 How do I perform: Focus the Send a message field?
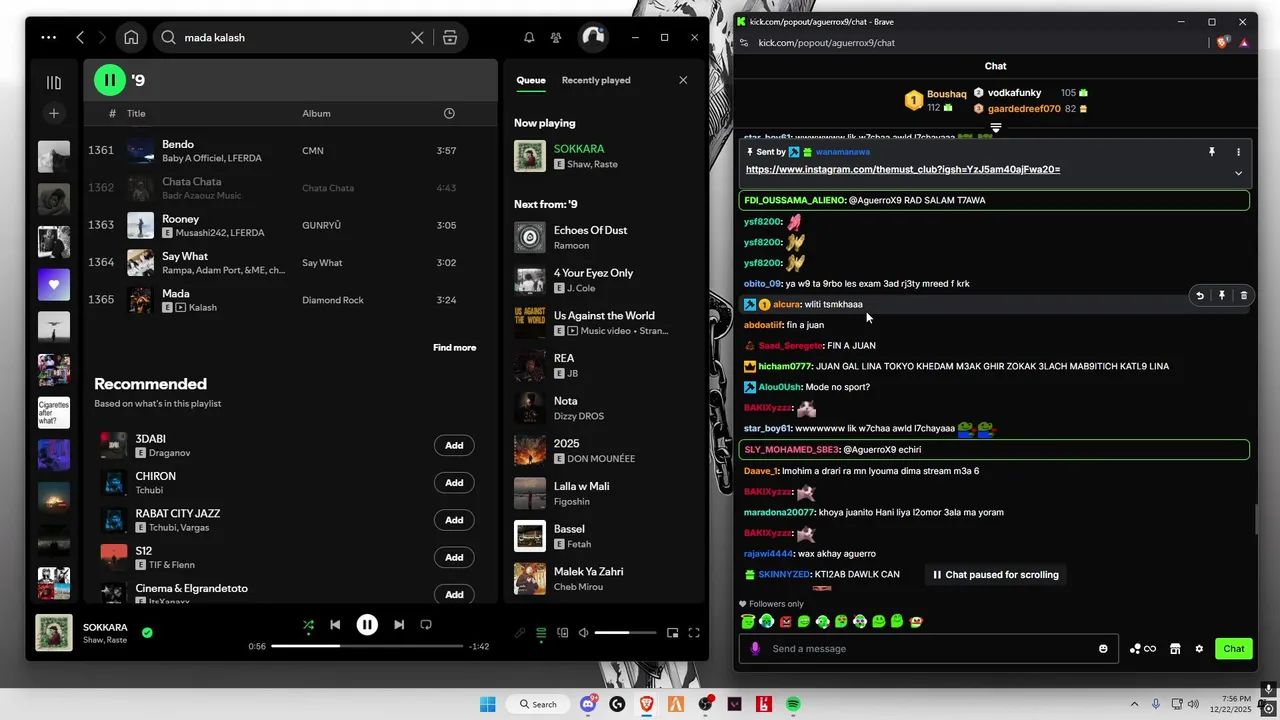coord(930,649)
